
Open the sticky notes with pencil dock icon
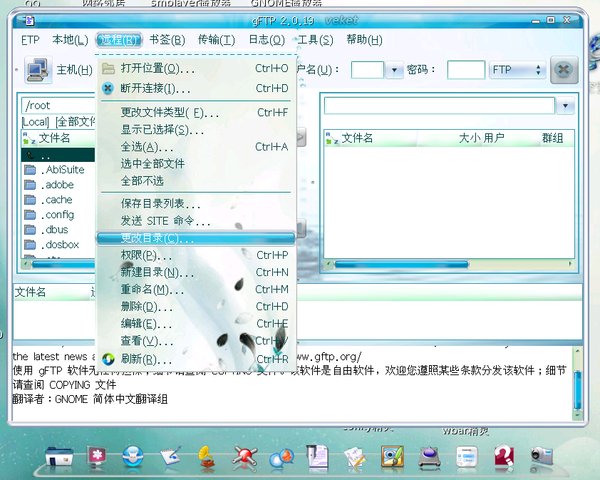[x=355, y=457]
